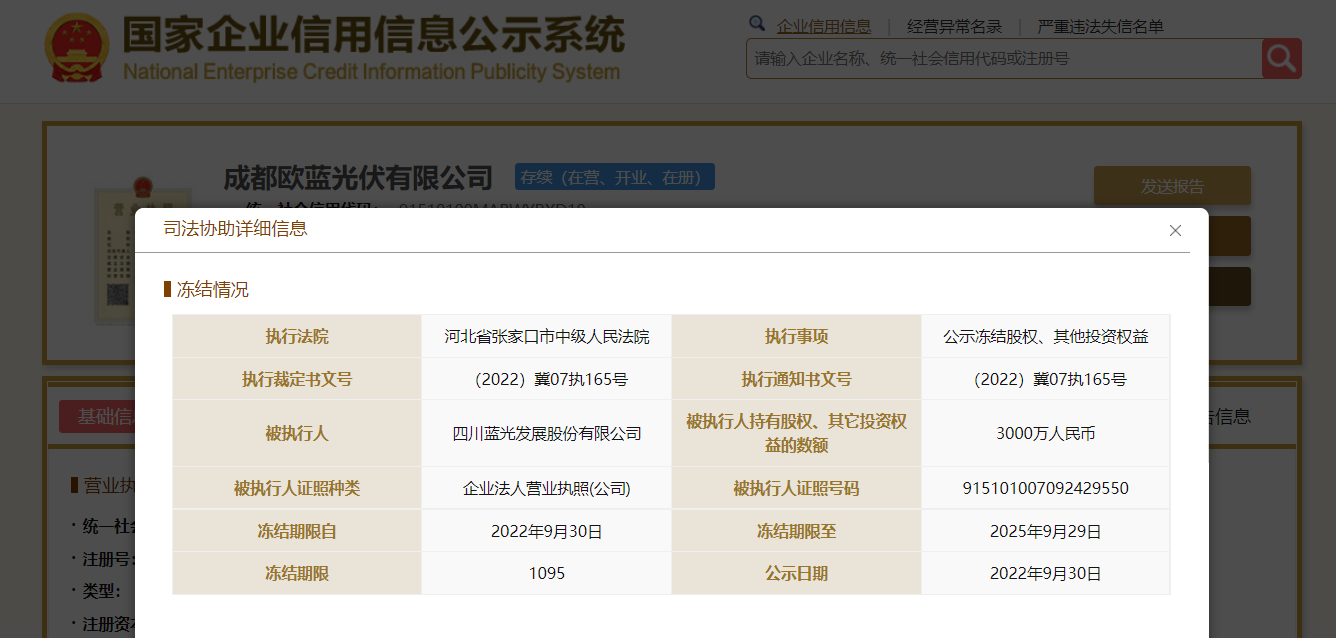Click the national emblem logo
The image size is (1336, 638).
(x=77, y=47)
